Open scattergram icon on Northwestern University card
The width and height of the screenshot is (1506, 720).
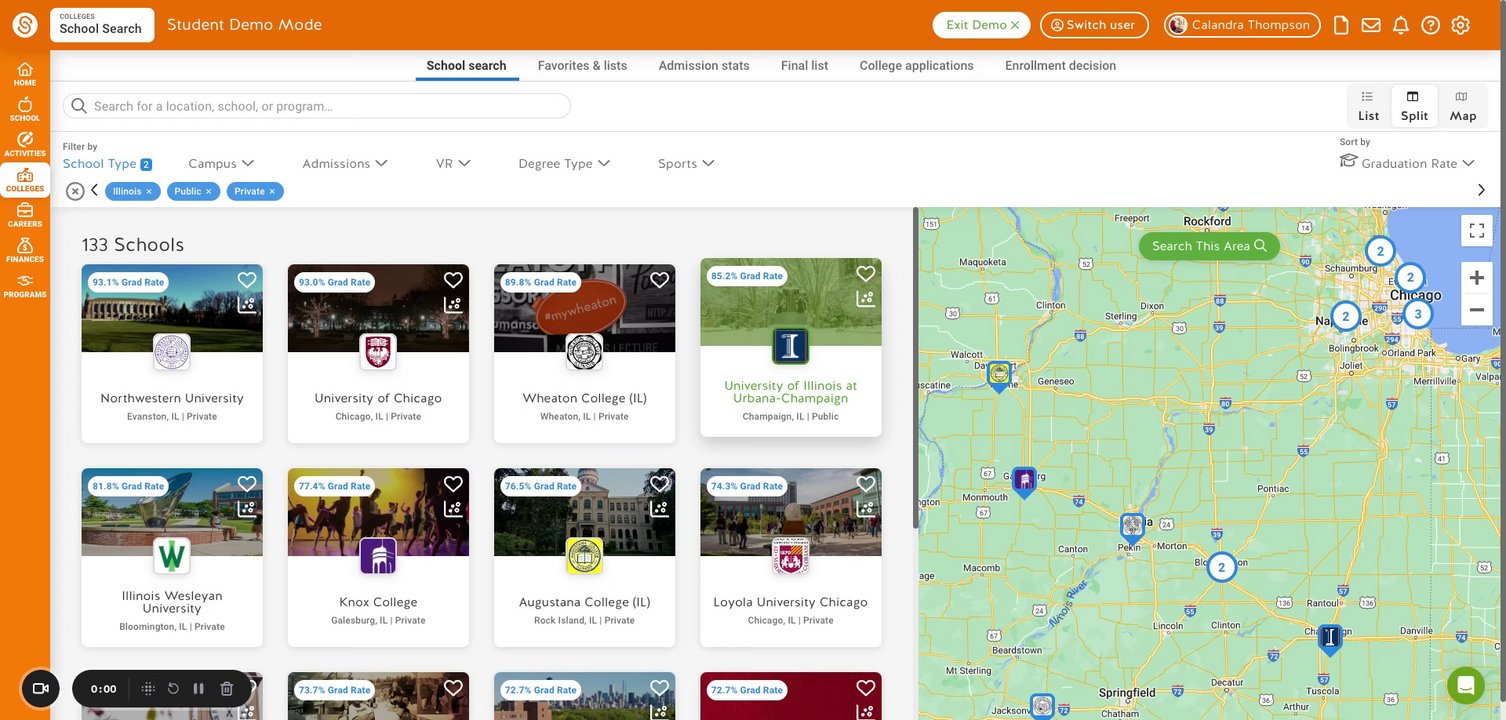[247, 304]
